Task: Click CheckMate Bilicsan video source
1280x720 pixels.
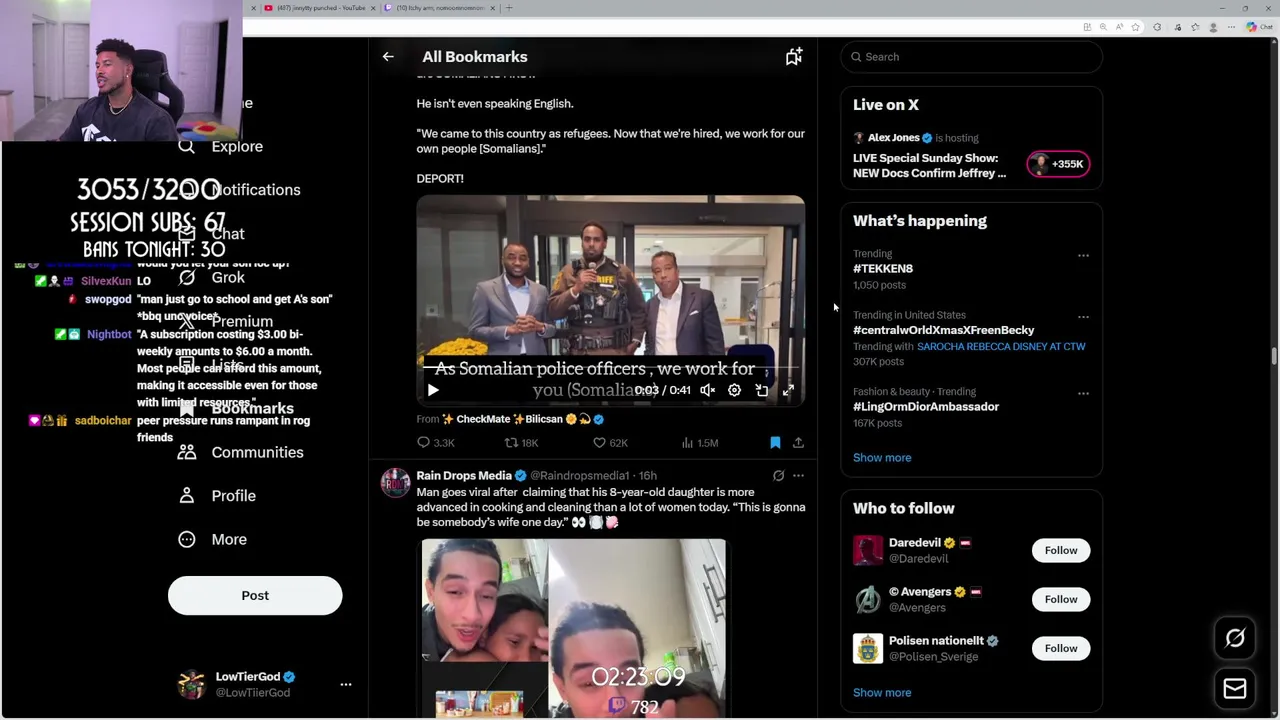Action: pyautogui.click(x=522, y=420)
